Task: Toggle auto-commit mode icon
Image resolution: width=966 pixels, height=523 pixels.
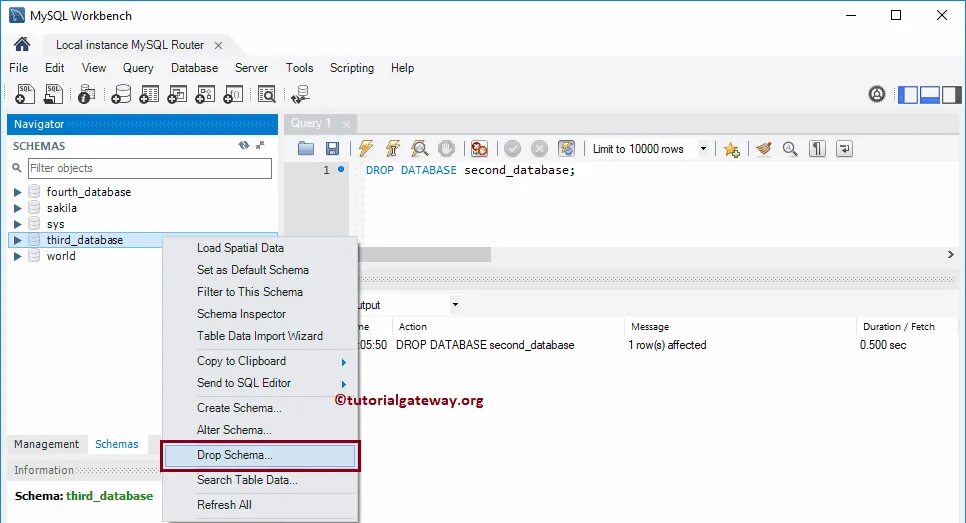Action: coord(566,148)
